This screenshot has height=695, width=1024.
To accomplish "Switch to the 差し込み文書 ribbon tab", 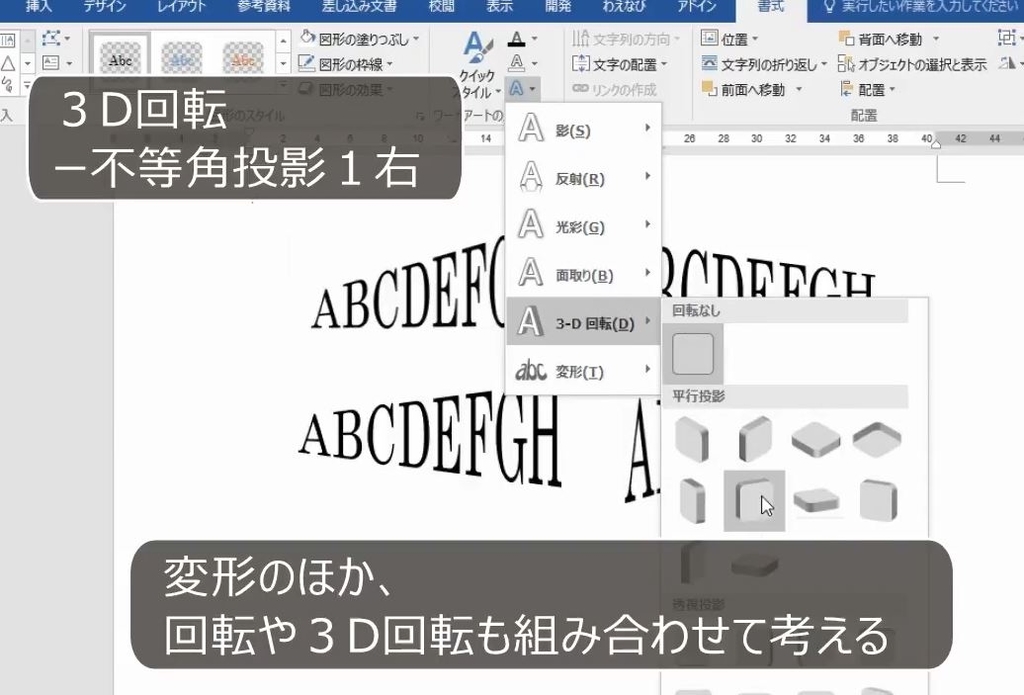I will [x=359, y=7].
